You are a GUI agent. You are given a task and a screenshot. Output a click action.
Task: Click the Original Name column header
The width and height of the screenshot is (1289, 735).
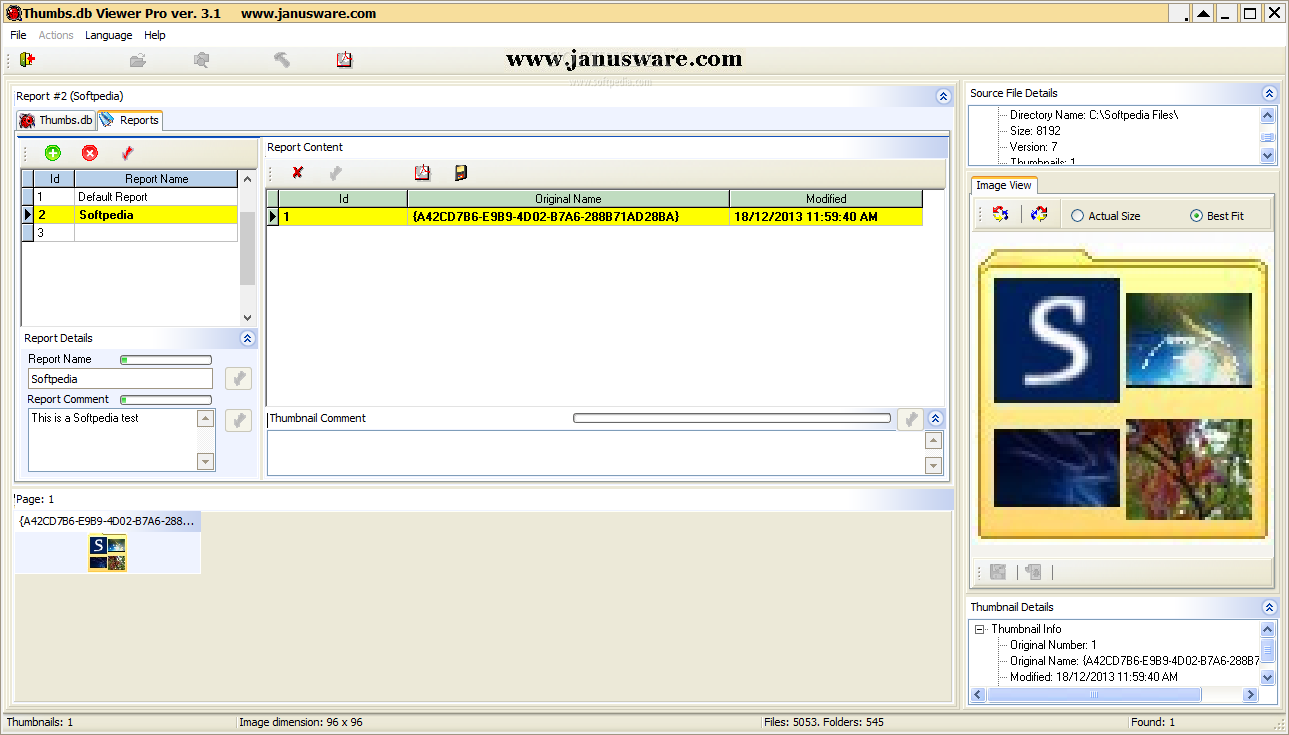click(568, 199)
